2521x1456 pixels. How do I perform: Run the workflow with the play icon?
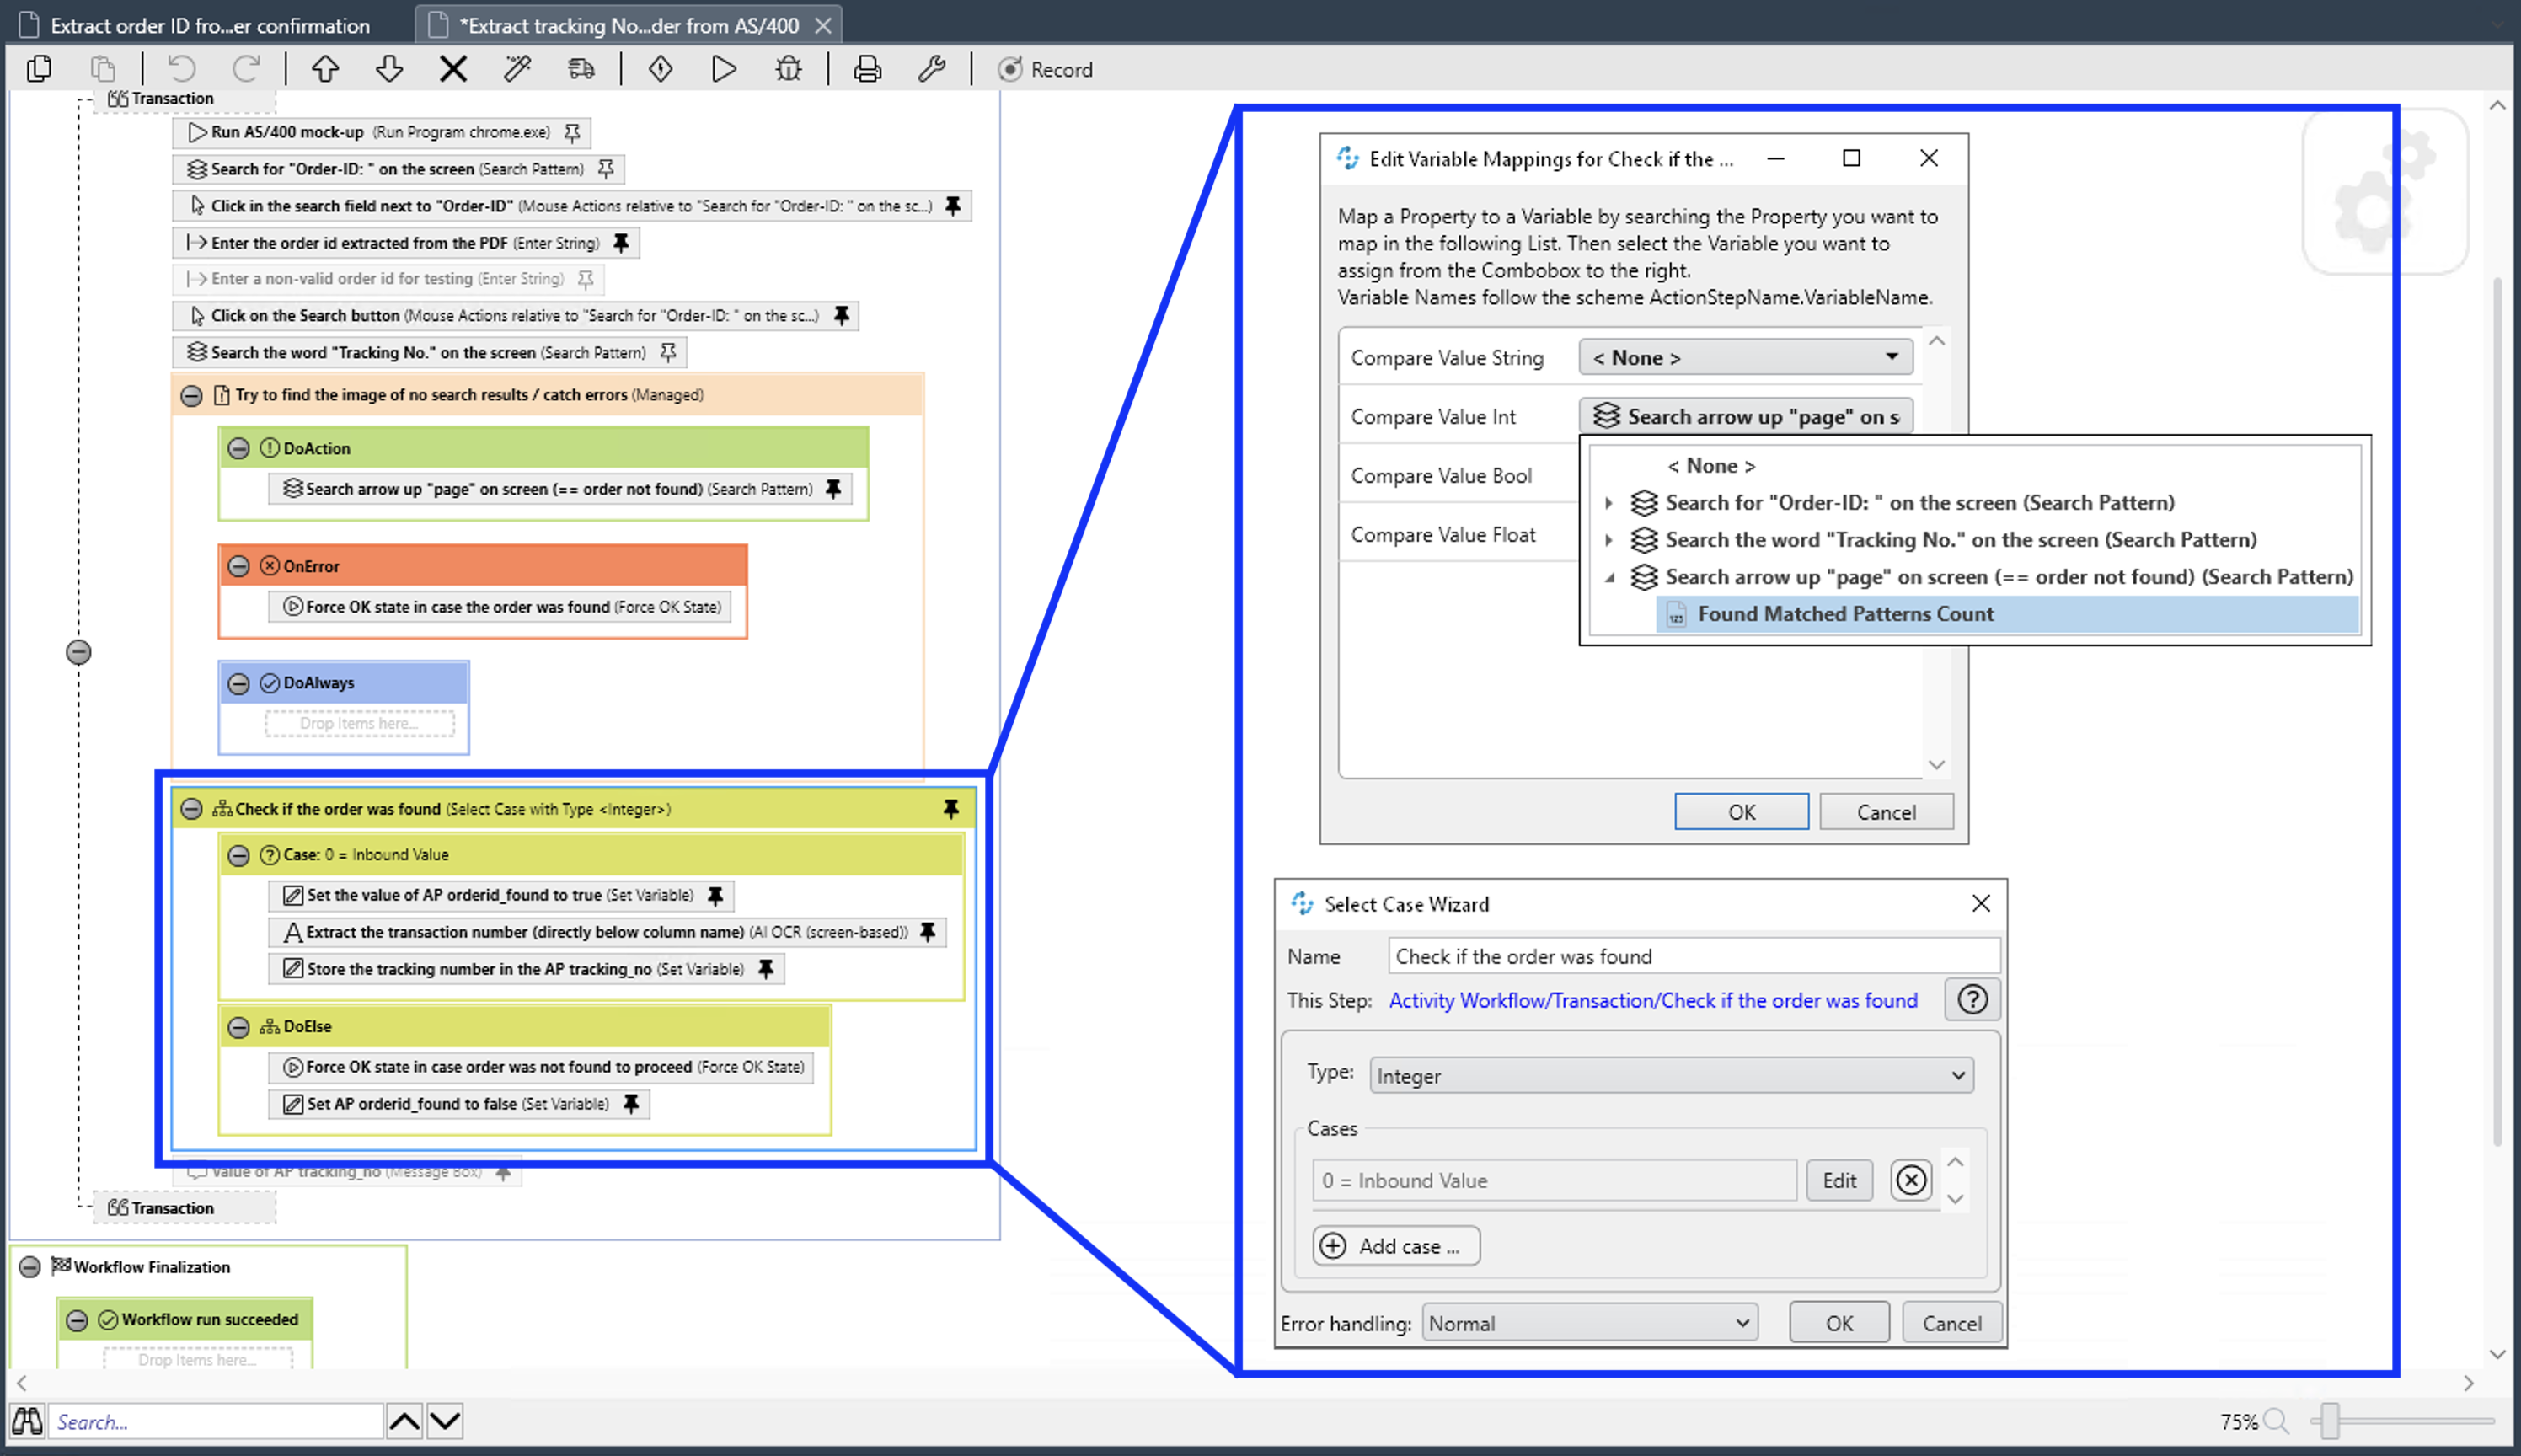[x=723, y=69]
